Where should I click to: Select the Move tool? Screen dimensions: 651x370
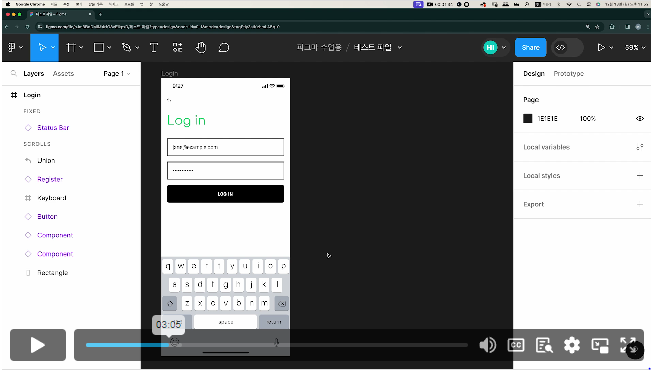[x=42, y=48]
